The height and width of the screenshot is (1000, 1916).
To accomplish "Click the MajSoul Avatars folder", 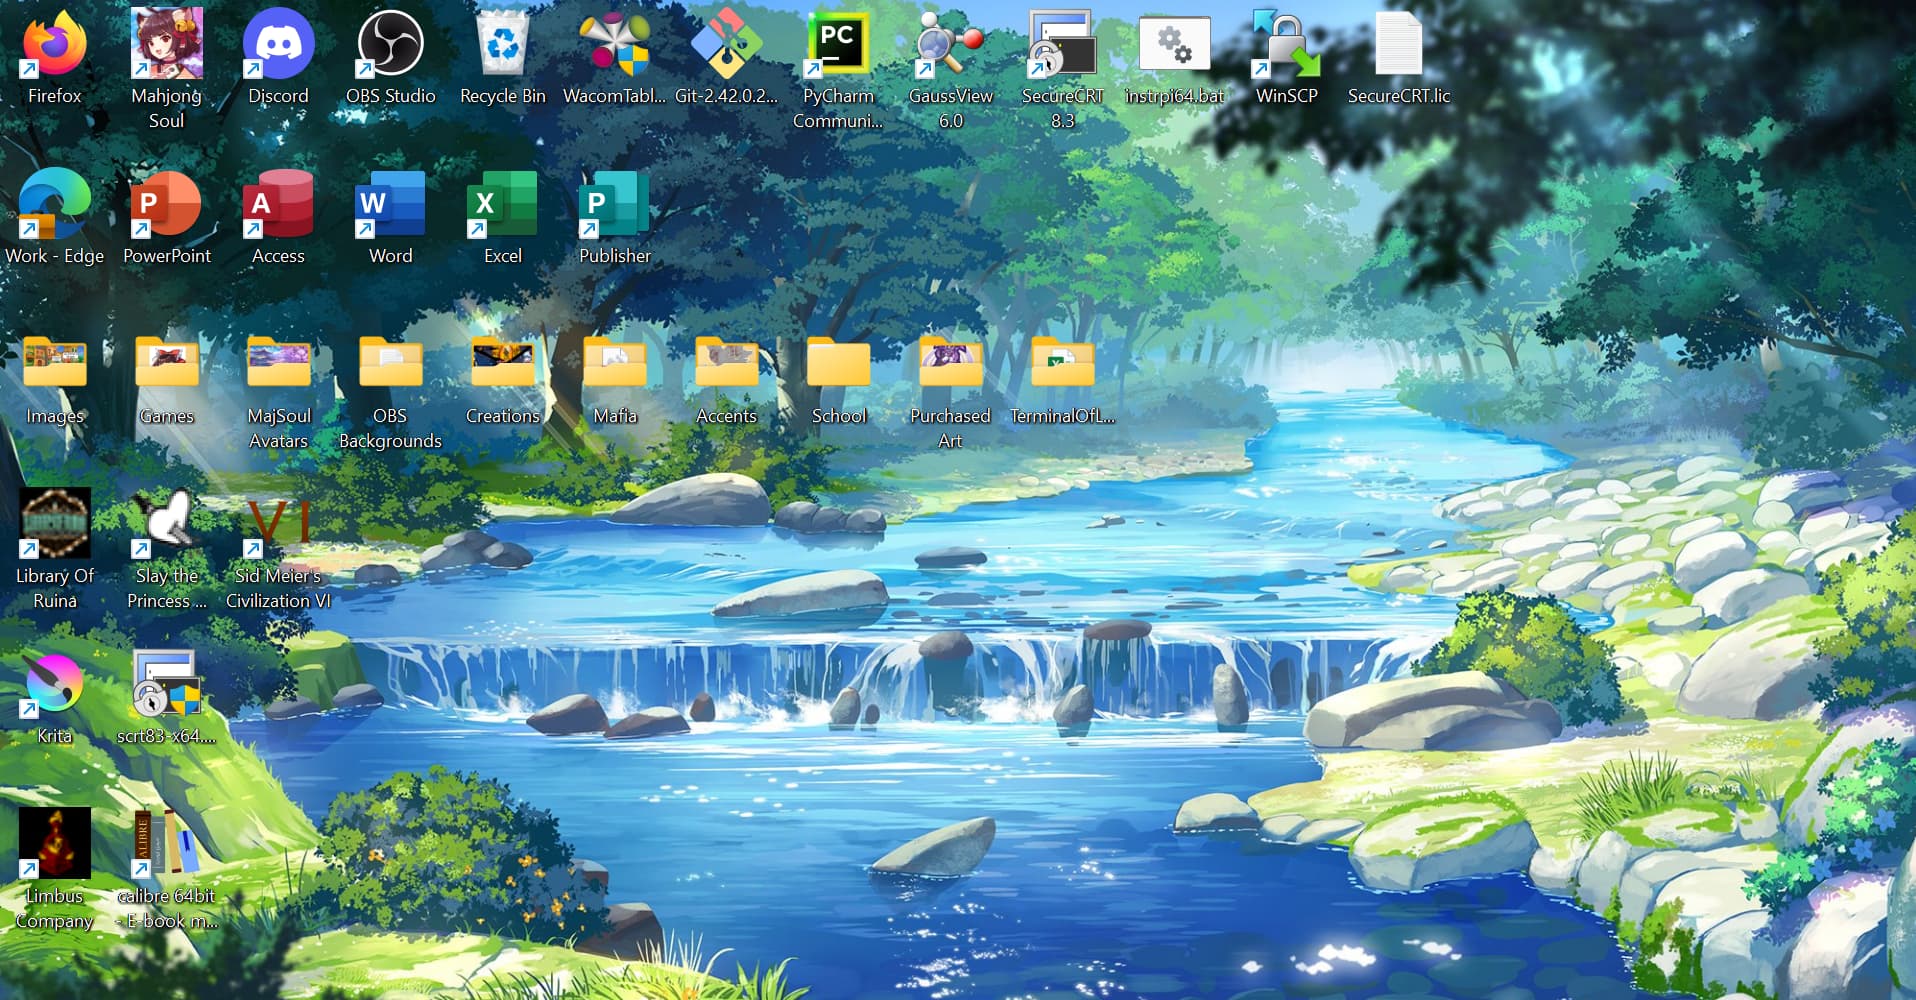I will [278, 365].
